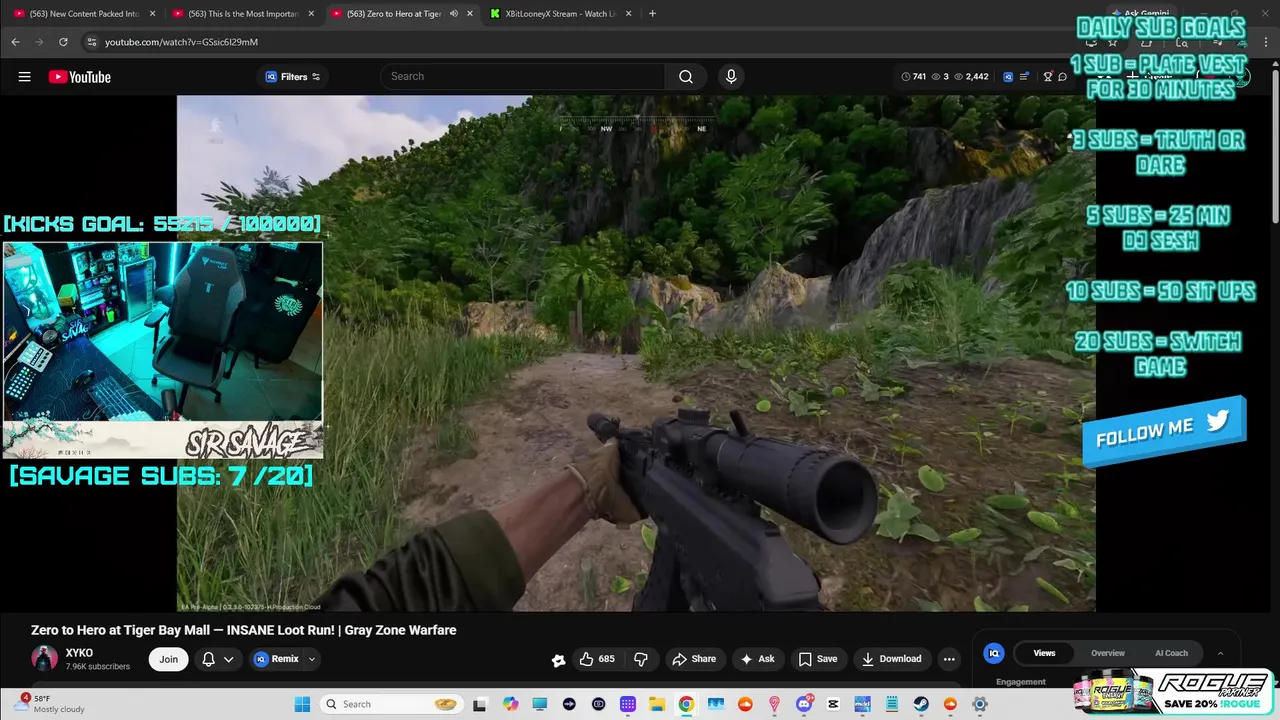The width and height of the screenshot is (1280, 720).
Task: Open Discord from the taskbar
Action: (803, 704)
